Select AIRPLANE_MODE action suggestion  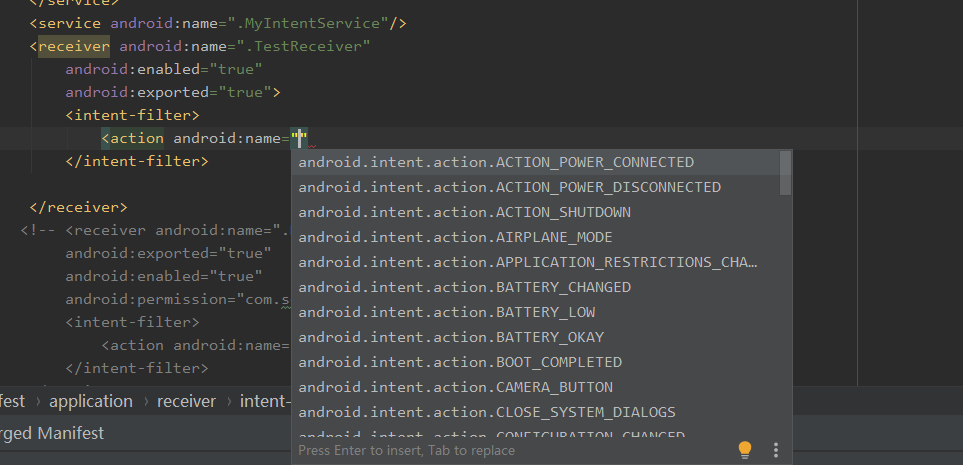536,237
